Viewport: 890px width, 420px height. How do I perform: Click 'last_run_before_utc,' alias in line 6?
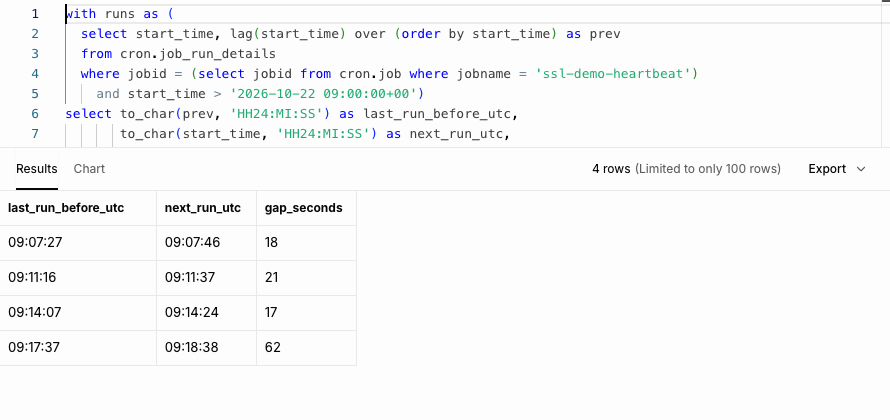[441, 114]
